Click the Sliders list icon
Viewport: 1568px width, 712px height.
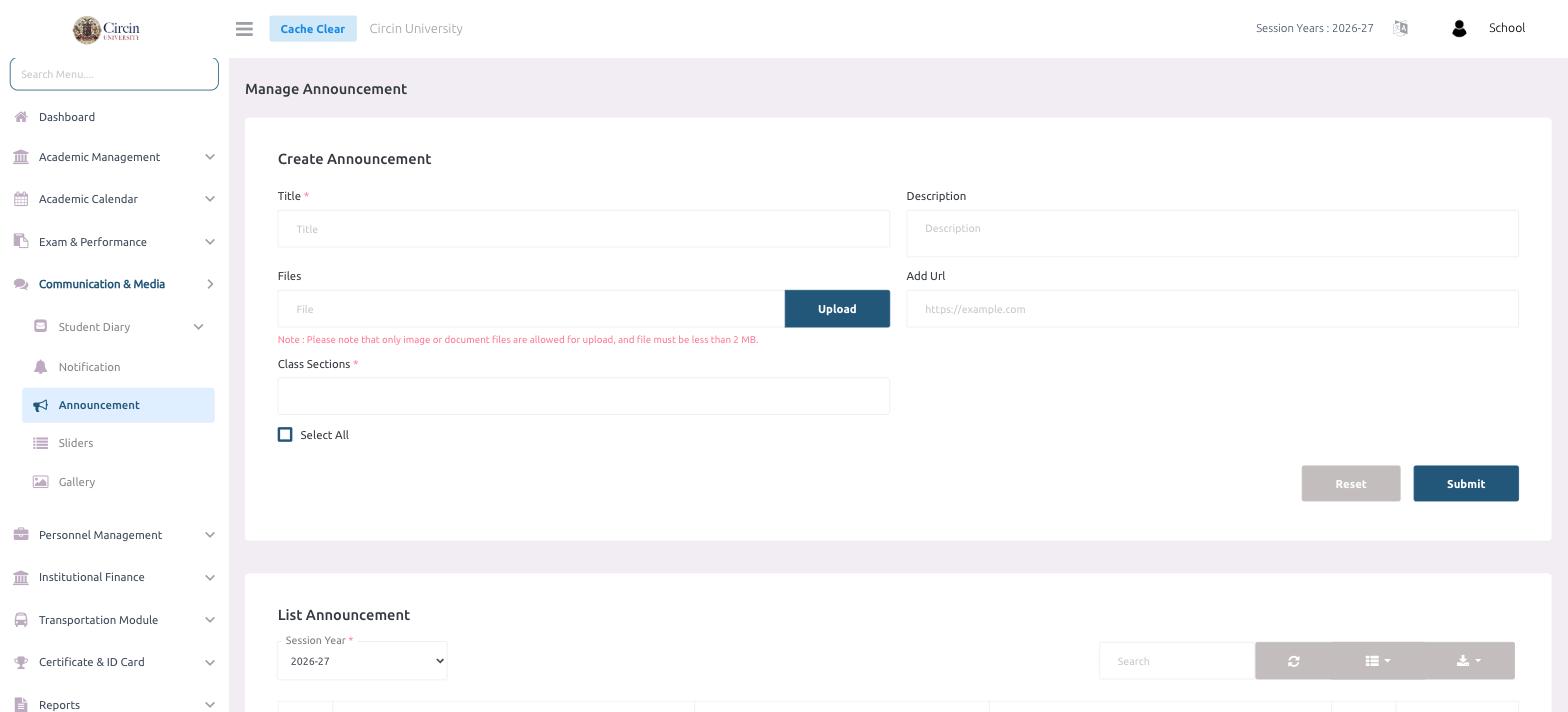click(40, 443)
